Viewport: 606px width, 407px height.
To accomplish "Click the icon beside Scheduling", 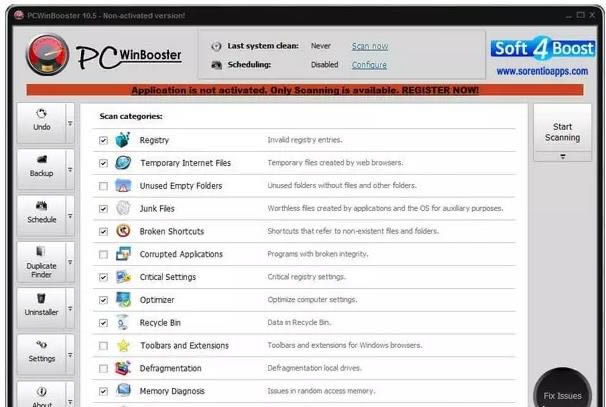I will tap(216, 65).
